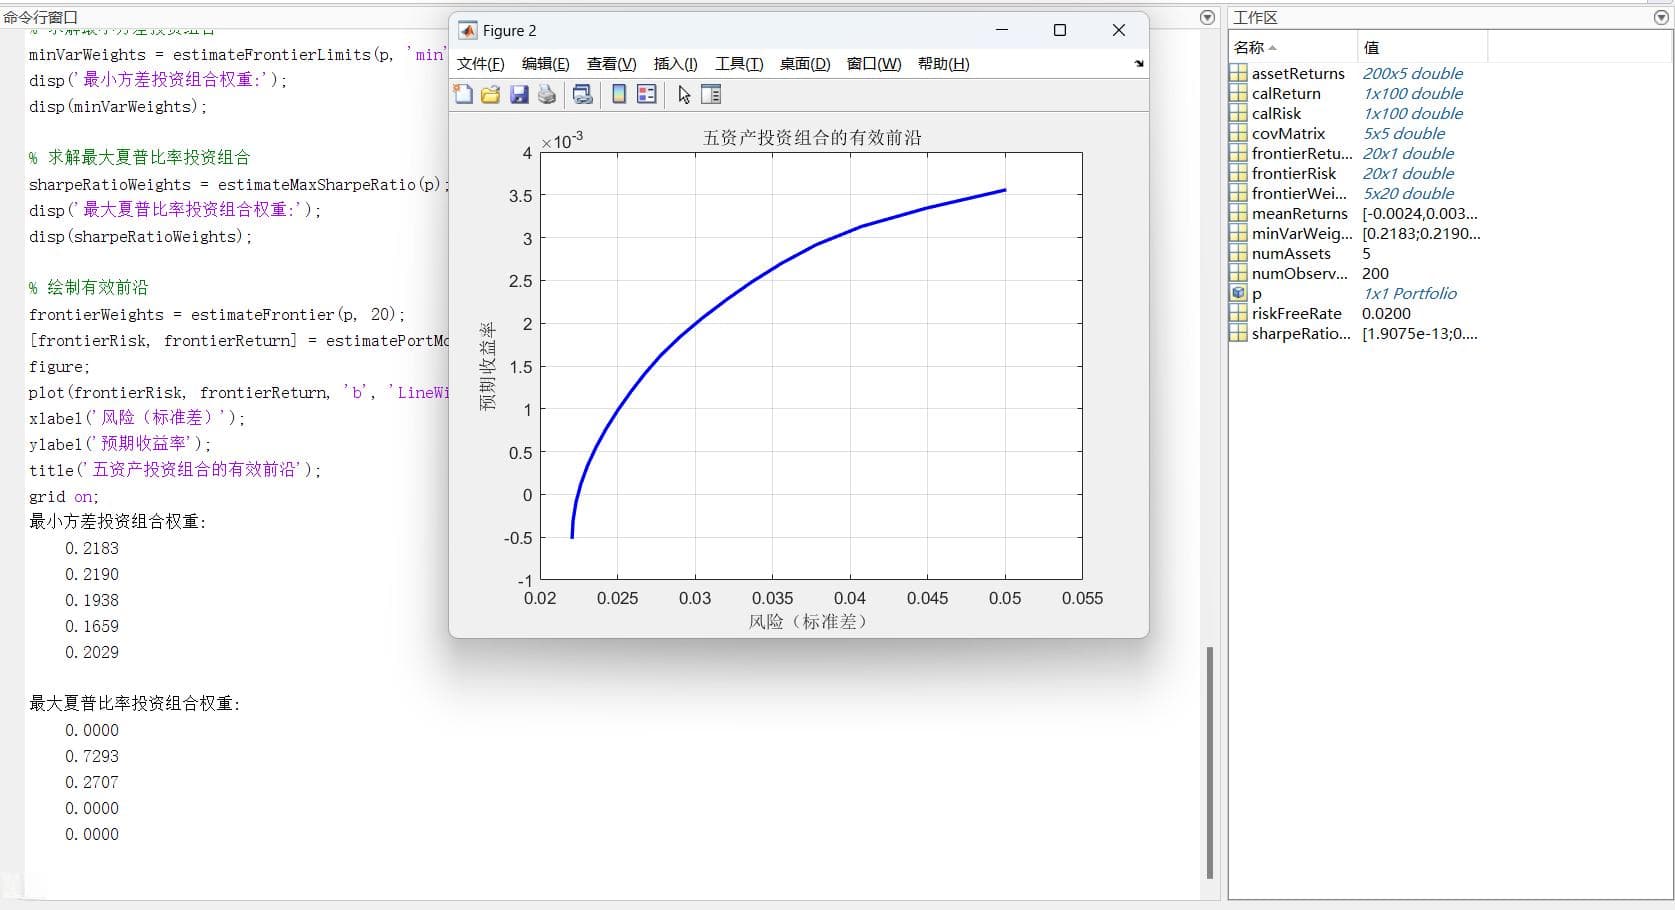Open the 查看(V) menu in Figure 2
The width and height of the screenshot is (1675, 910).
point(611,63)
